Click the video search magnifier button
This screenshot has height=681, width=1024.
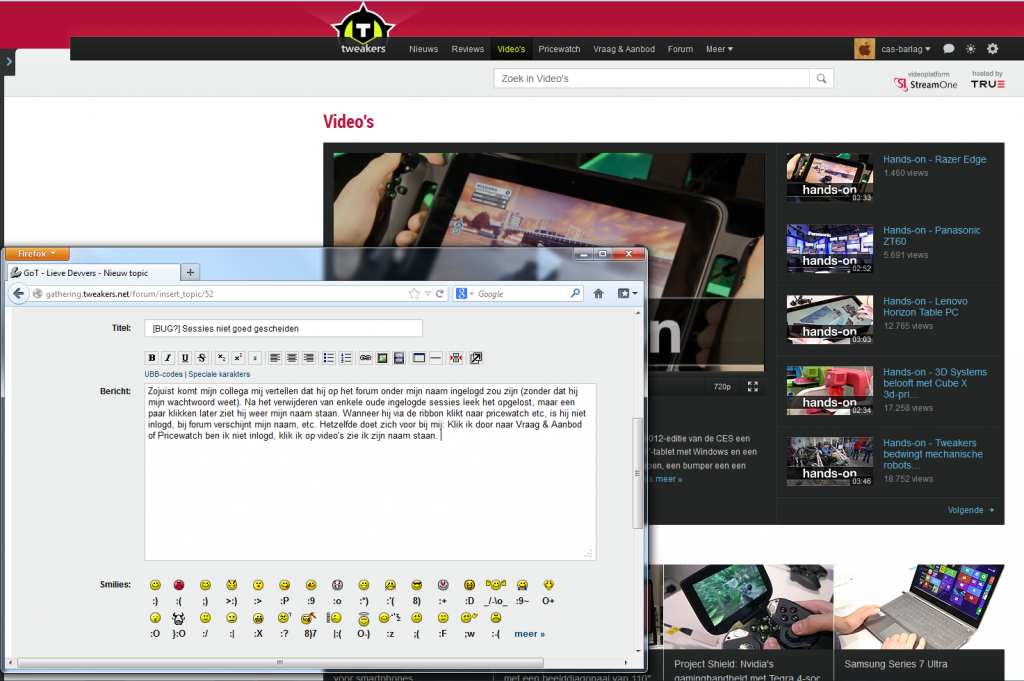[821, 78]
